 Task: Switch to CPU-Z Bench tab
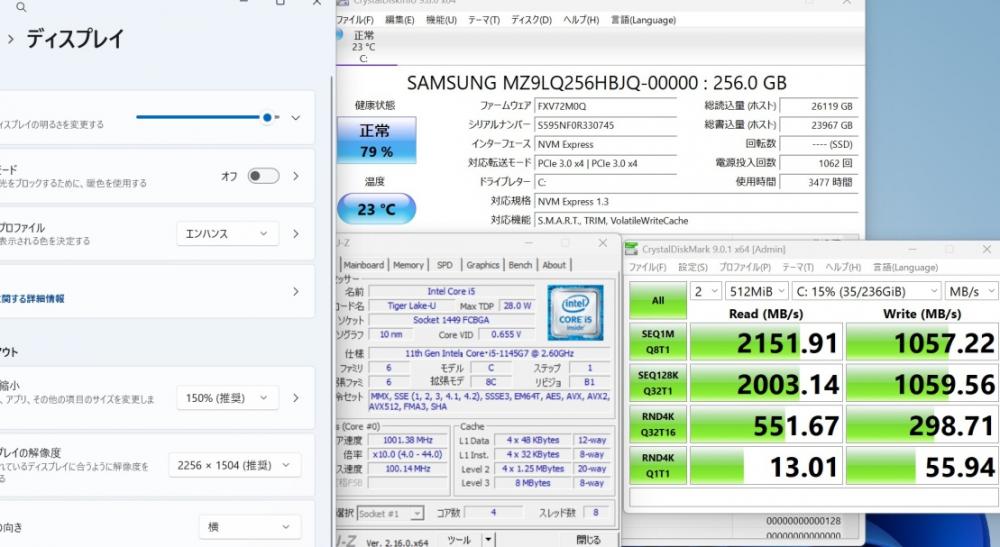(x=520, y=265)
